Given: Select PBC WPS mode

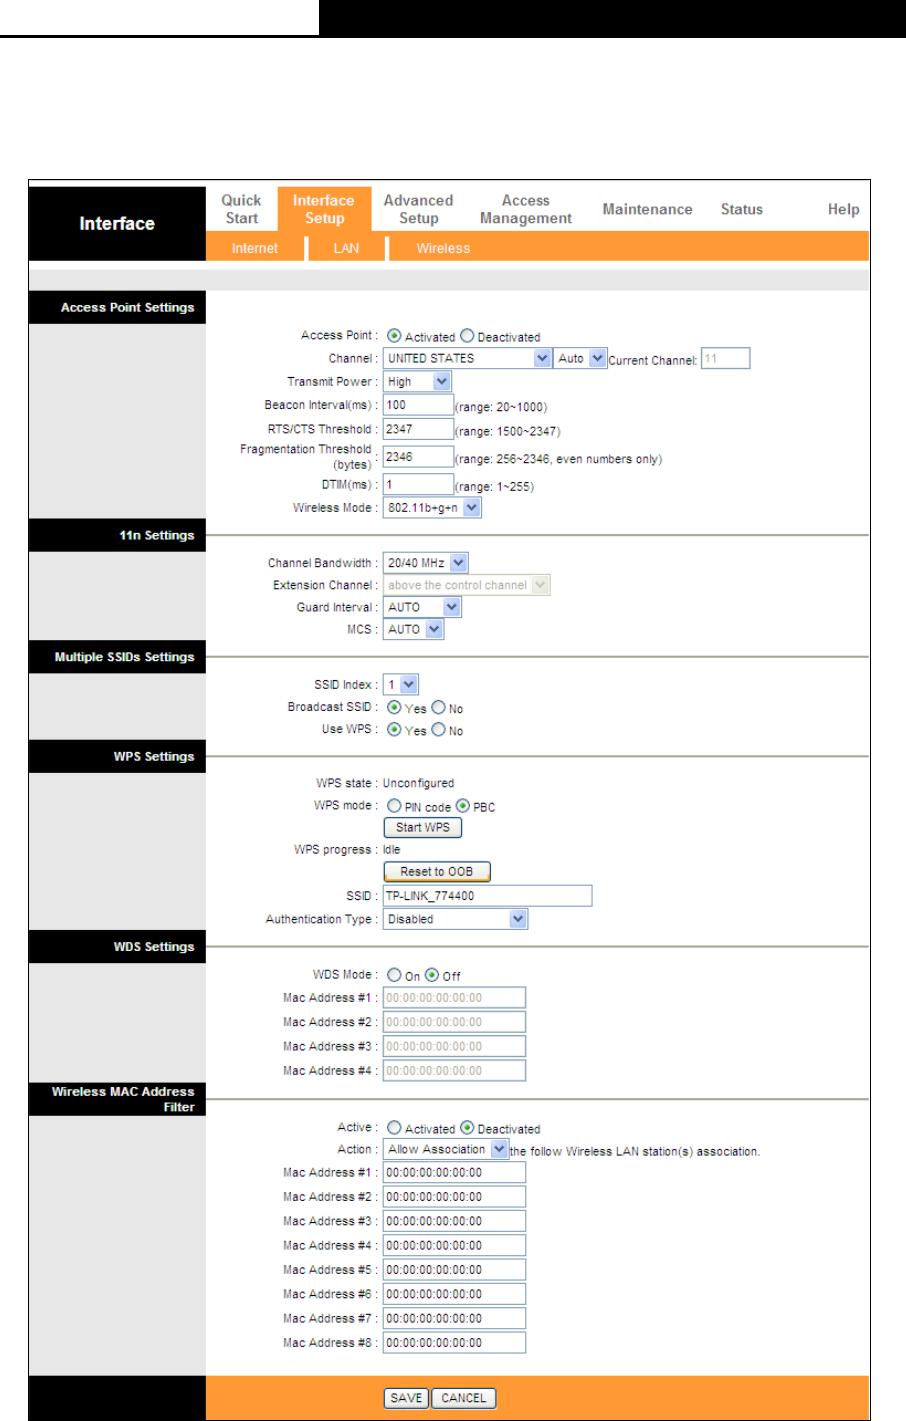Looking at the screenshot, I should pyautogui.click(x=463, y=805).
